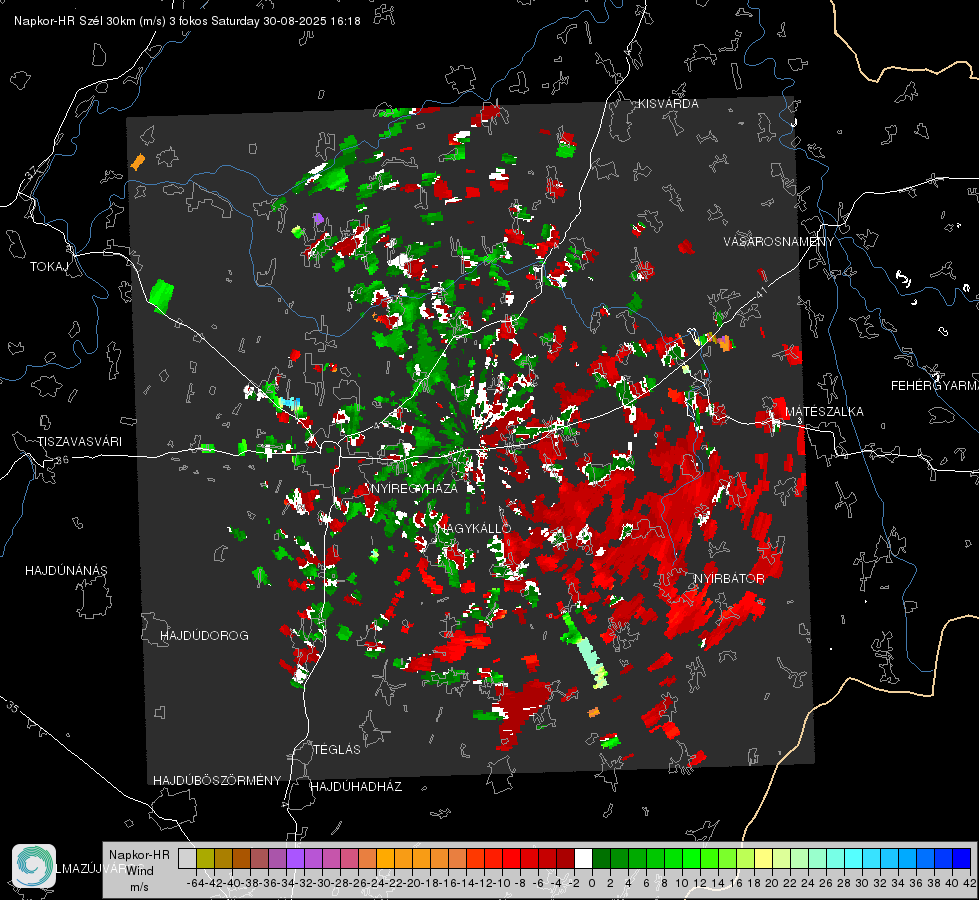The height and width of the screenshot is (900, 979).
Task: Click the road number 41 near Vásárosnamény
Action: [x=761, y=292]
